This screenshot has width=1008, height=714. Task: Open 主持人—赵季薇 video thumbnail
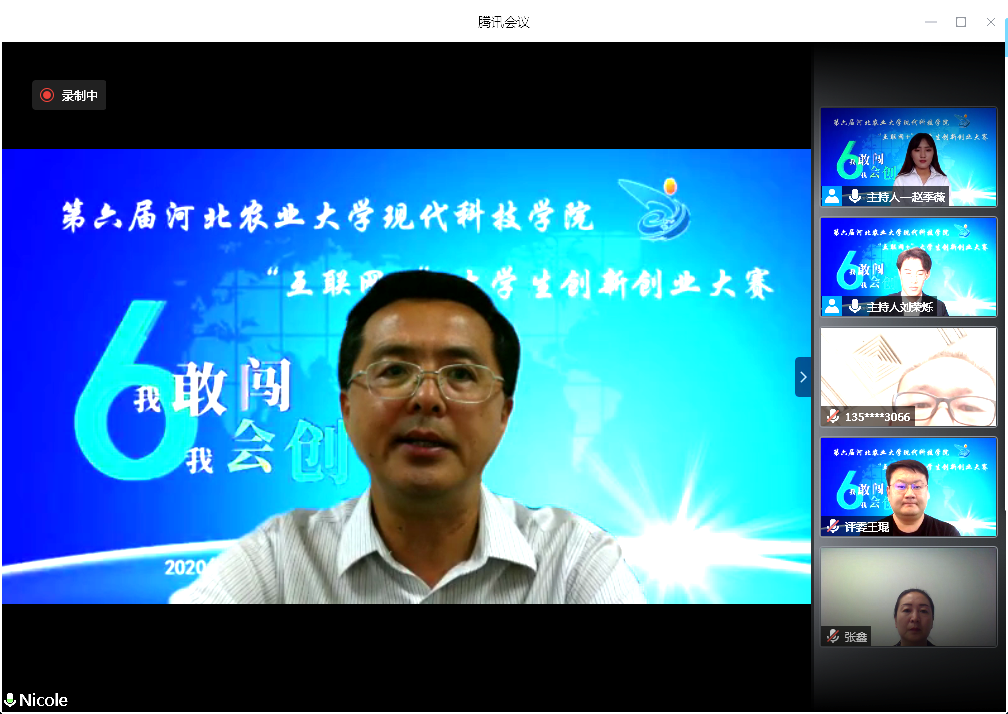tap(908, 157)
